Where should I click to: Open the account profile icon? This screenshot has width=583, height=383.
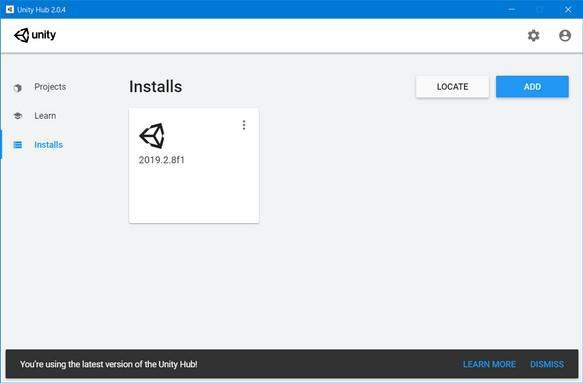coord(565,35)
